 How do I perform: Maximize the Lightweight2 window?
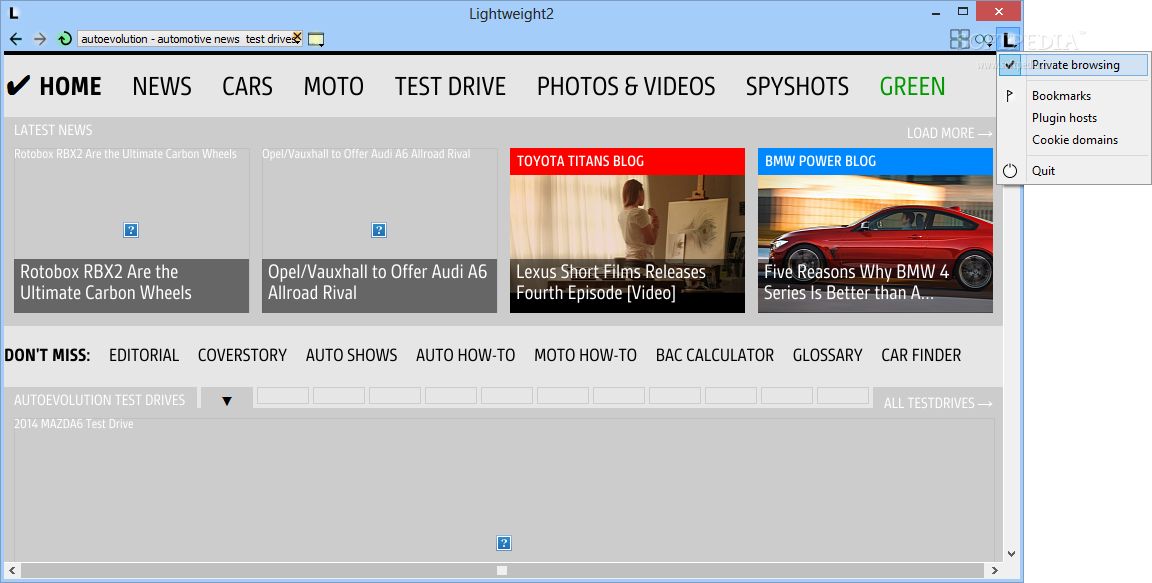[x=962, y=11]
